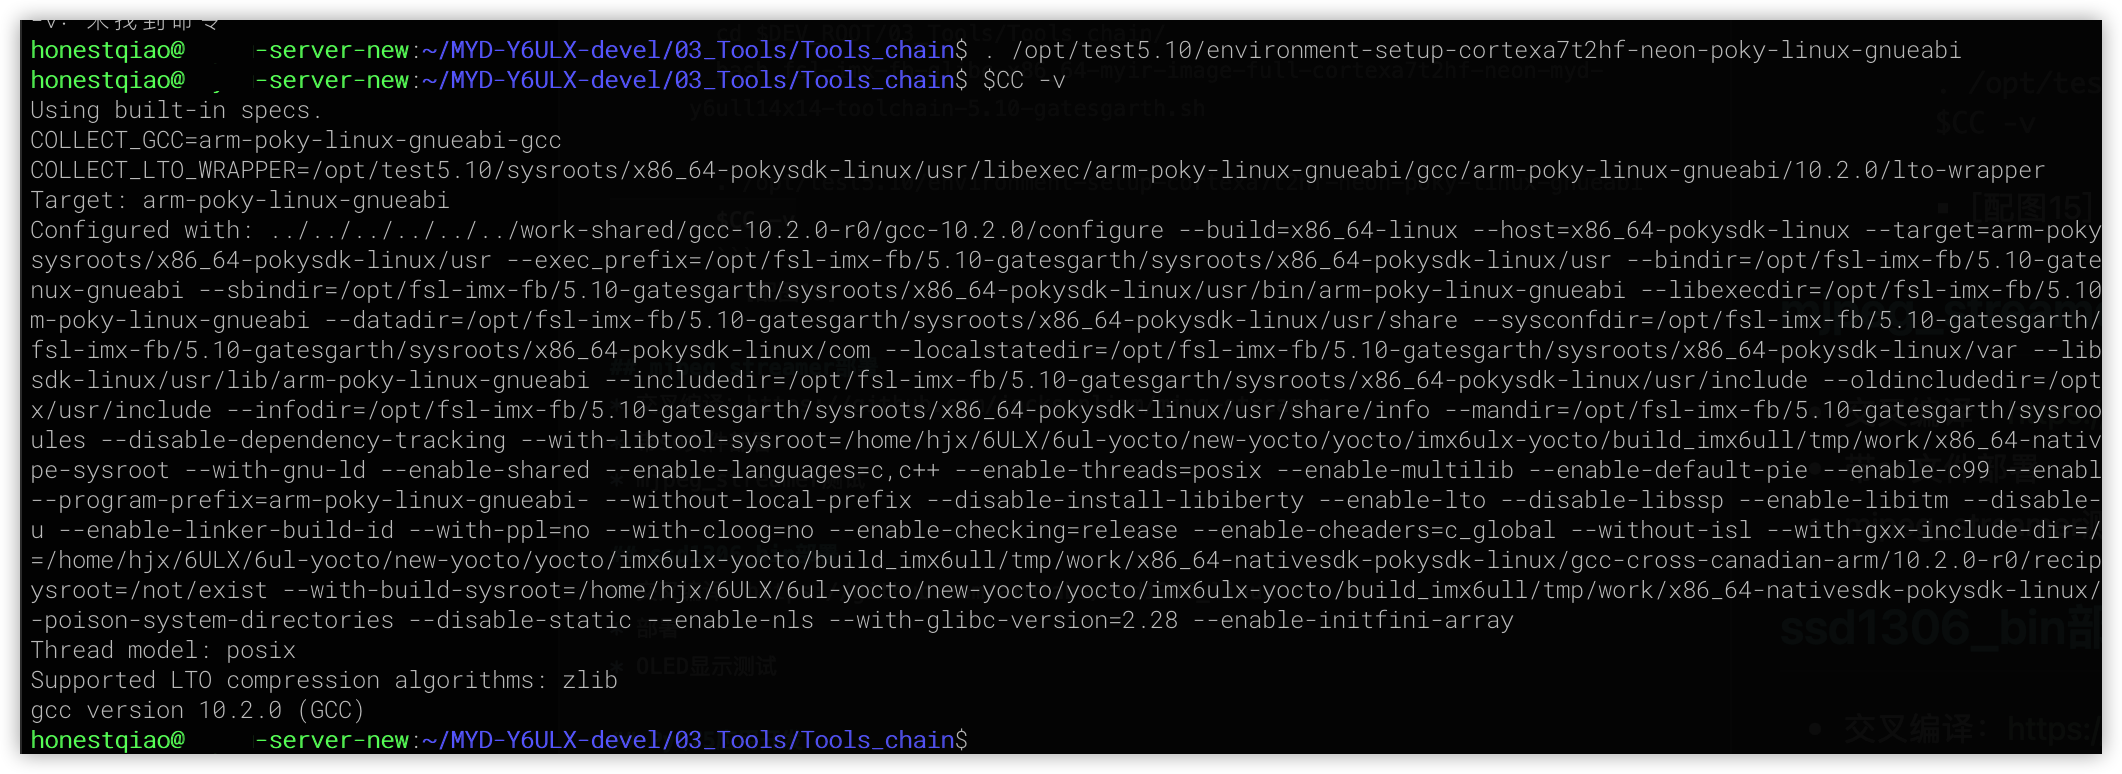Click the "Using built-in specs." line
Screen dimensions: 2122x774
(176, 110)
